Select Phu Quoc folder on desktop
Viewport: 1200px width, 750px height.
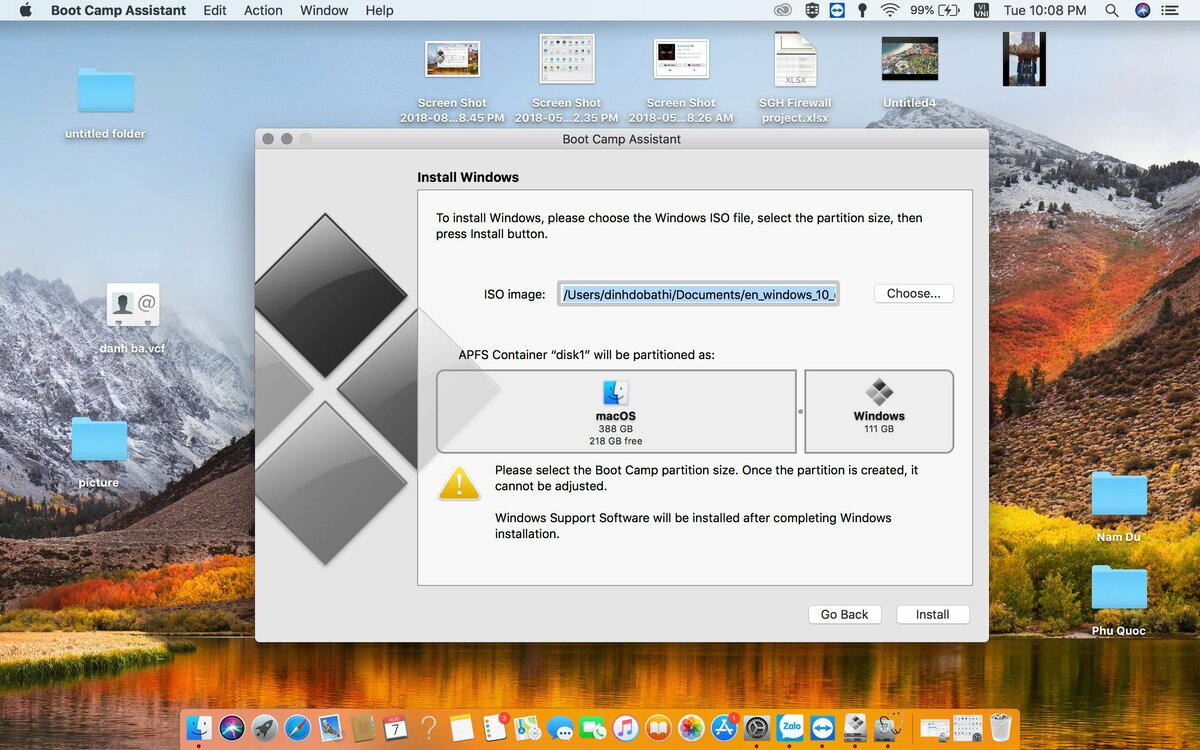click(x=1119, y=599)
